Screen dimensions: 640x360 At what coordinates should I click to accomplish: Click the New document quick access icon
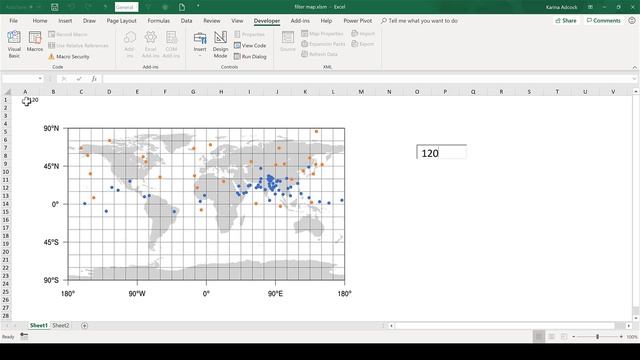(x=182, y=7)
